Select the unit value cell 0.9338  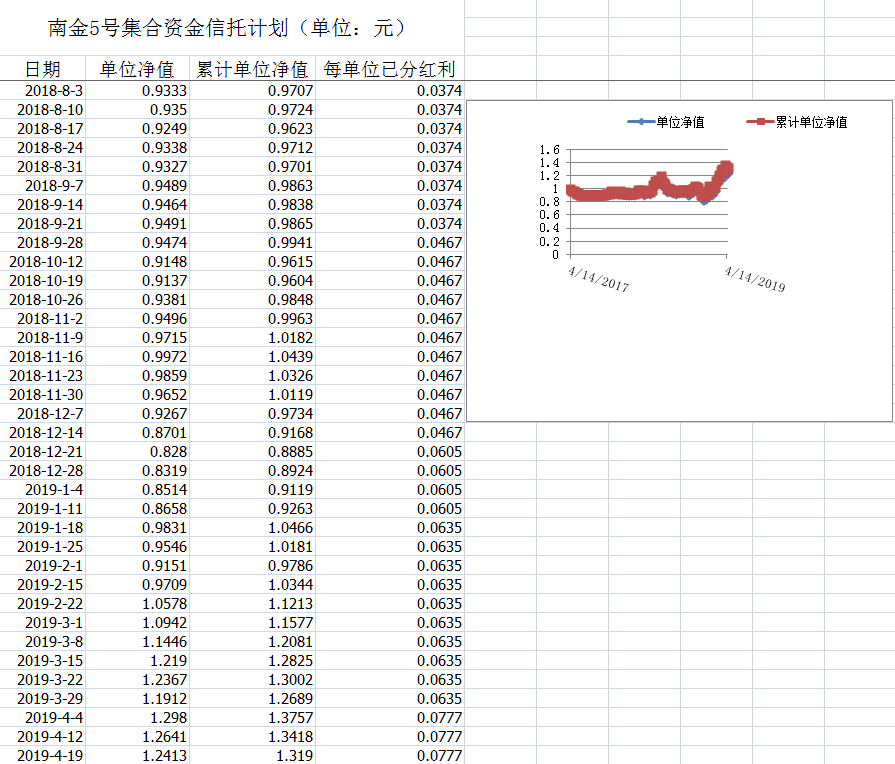click(137, 148)
